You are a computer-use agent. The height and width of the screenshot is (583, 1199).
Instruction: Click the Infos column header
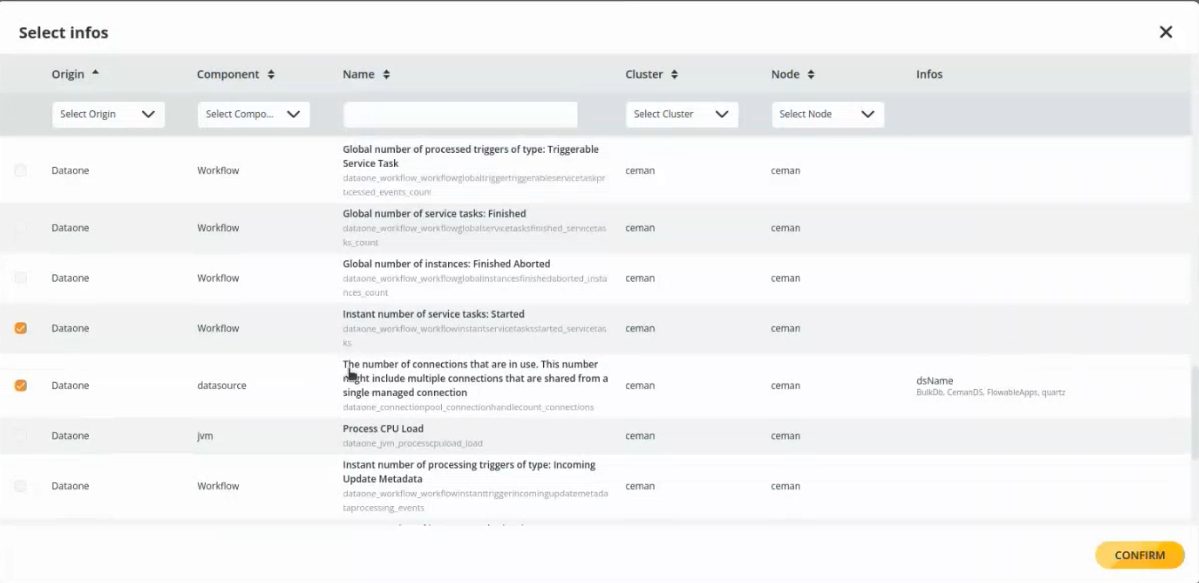pyautogui.click(x=929, y=75)
